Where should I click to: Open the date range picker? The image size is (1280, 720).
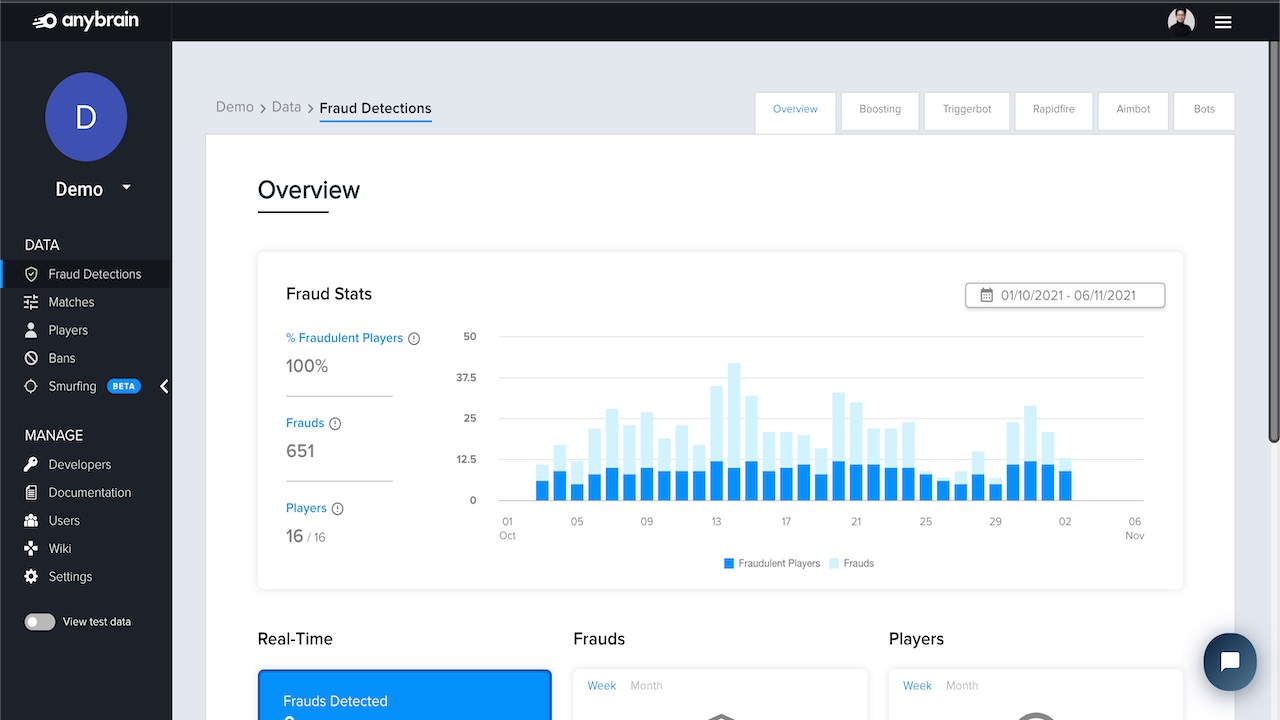click(1065, 295)
